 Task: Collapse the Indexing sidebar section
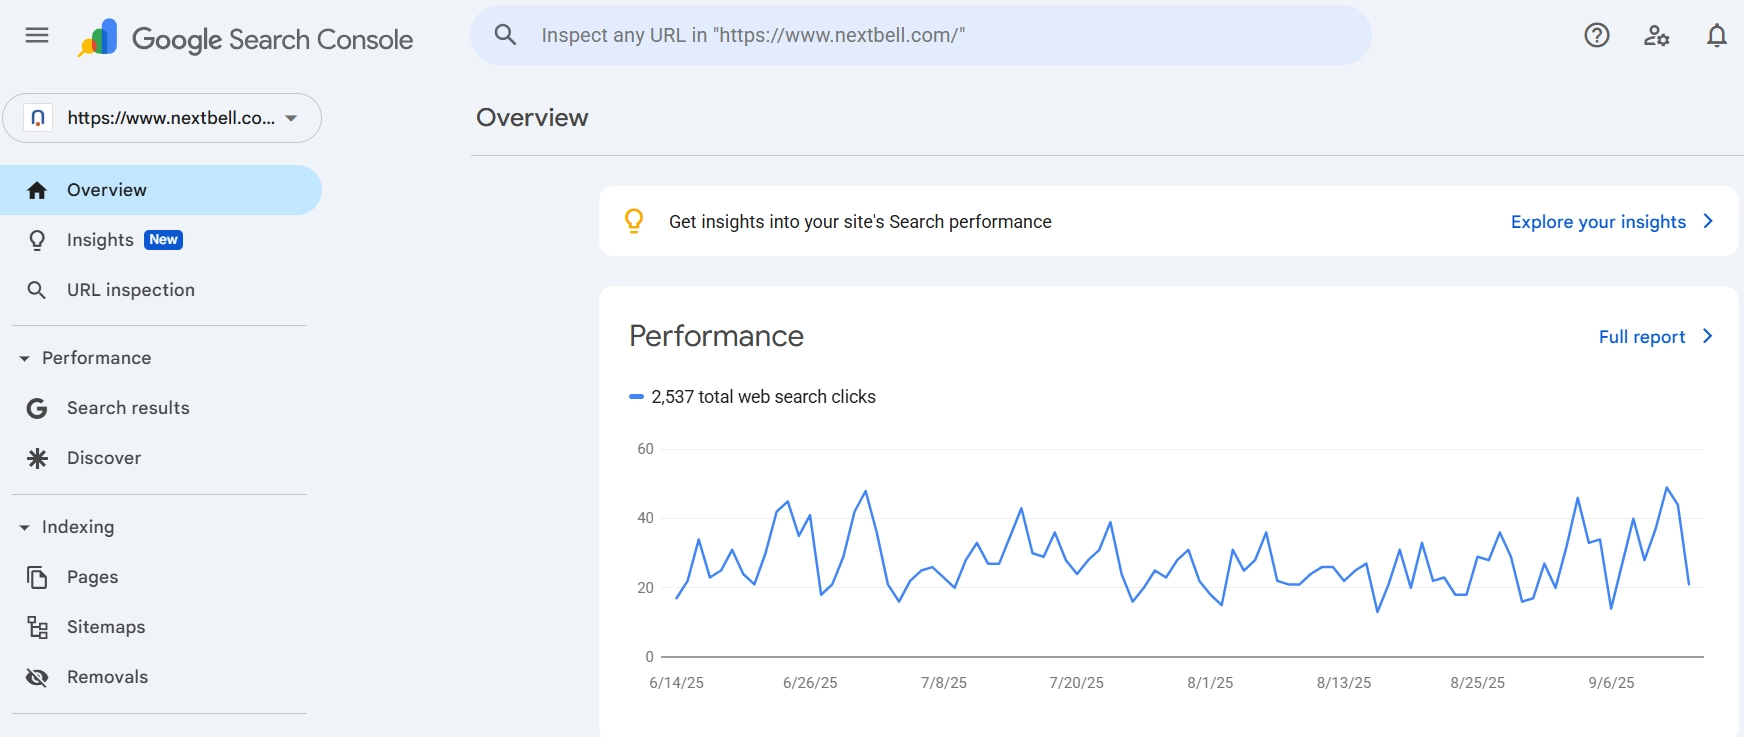[25, 527]
